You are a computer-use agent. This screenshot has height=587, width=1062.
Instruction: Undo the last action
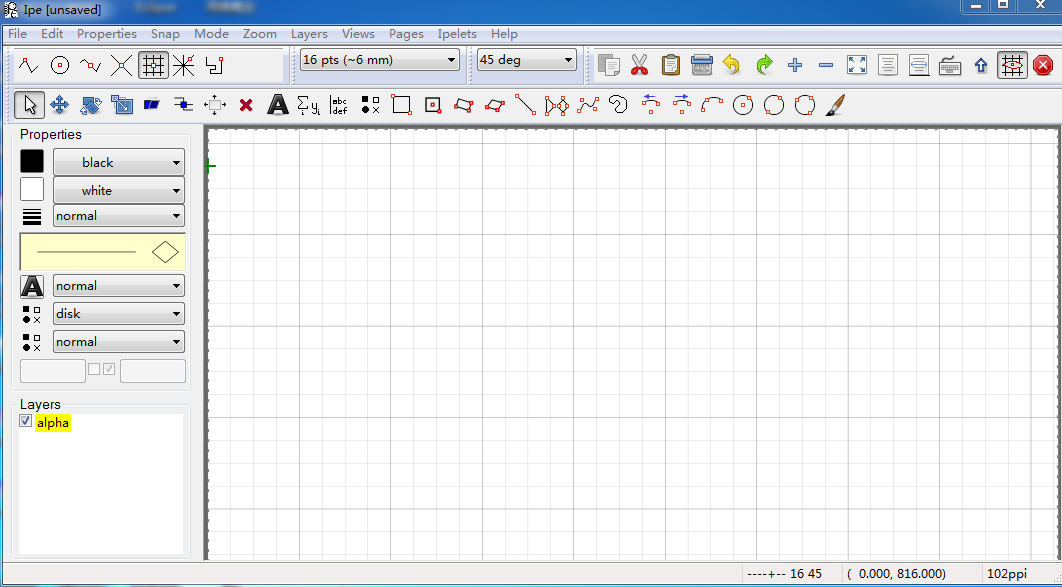732,65
